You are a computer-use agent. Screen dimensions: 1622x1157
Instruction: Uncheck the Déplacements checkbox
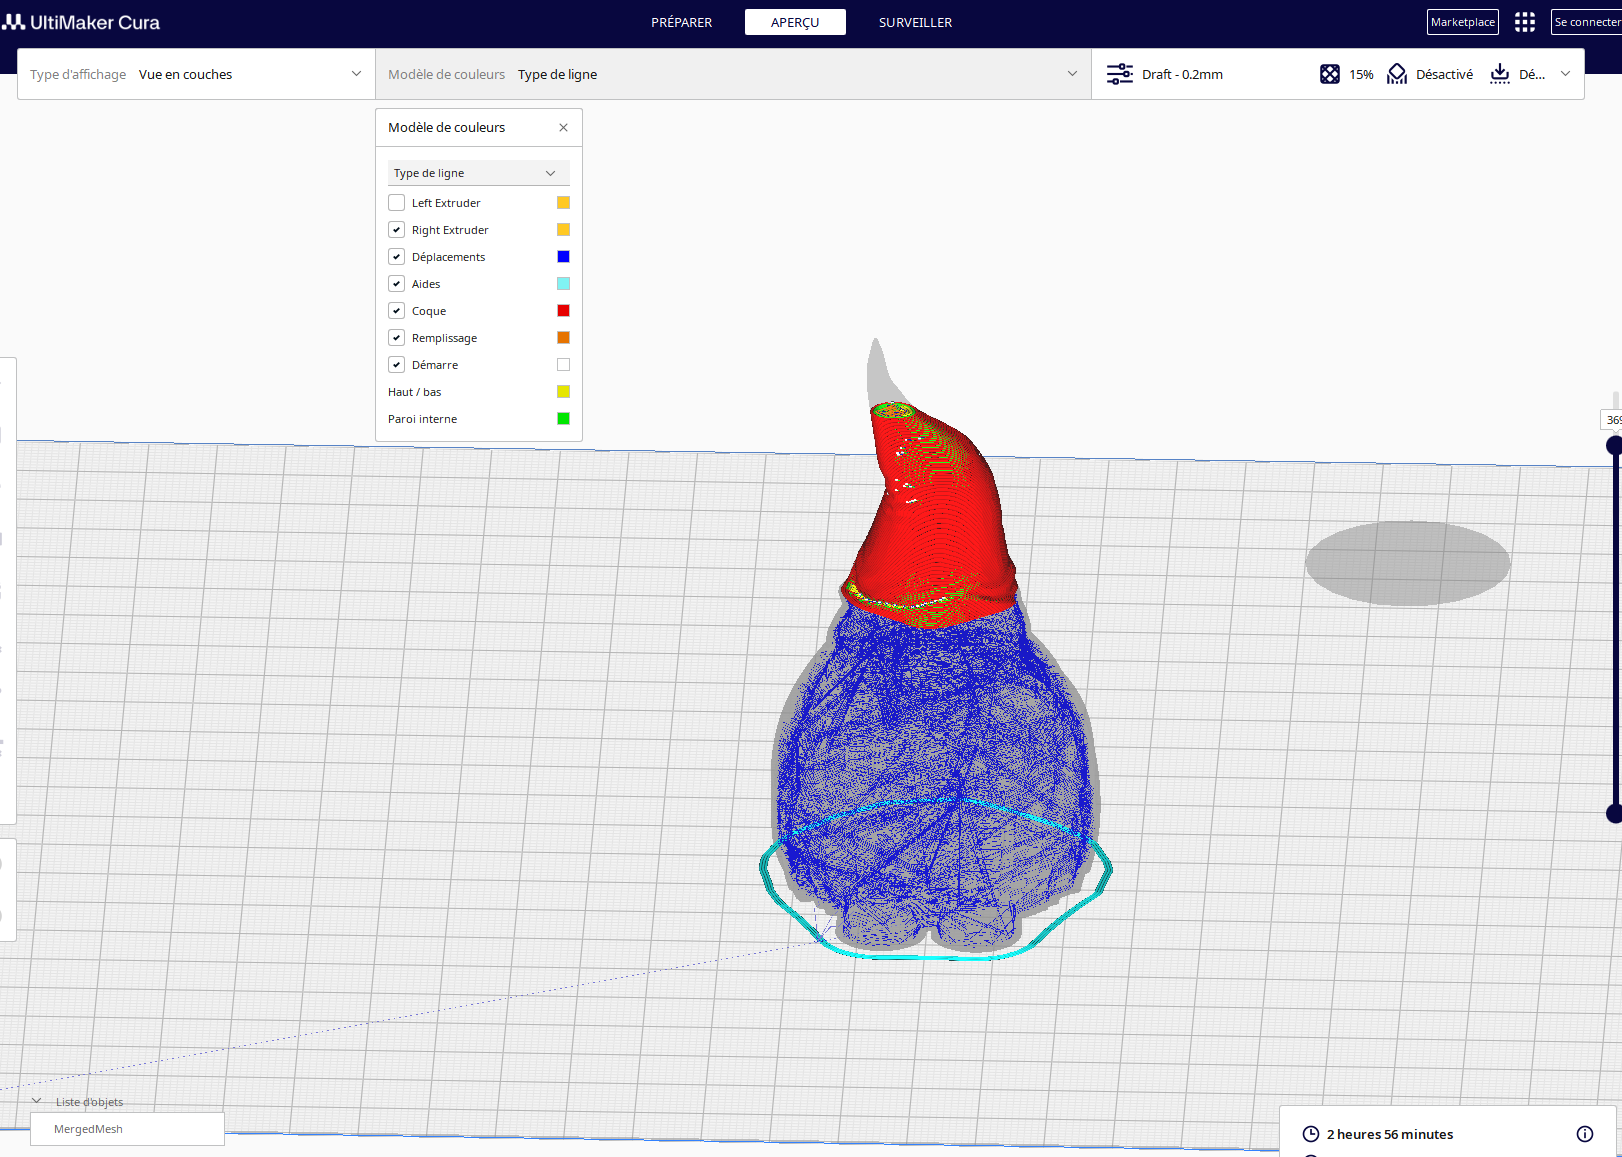397,257
